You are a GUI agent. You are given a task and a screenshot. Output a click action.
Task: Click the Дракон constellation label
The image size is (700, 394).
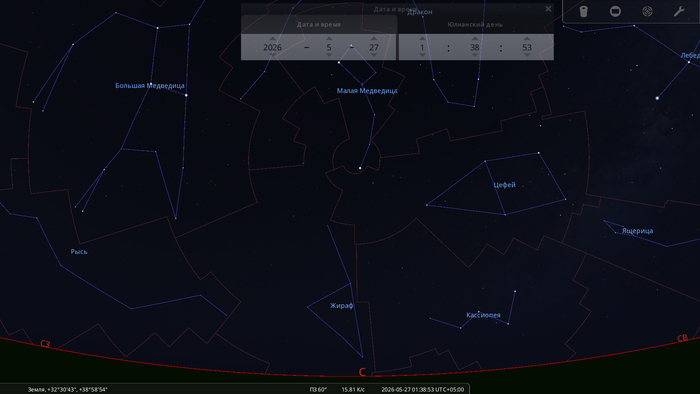[x=420, y=12]
